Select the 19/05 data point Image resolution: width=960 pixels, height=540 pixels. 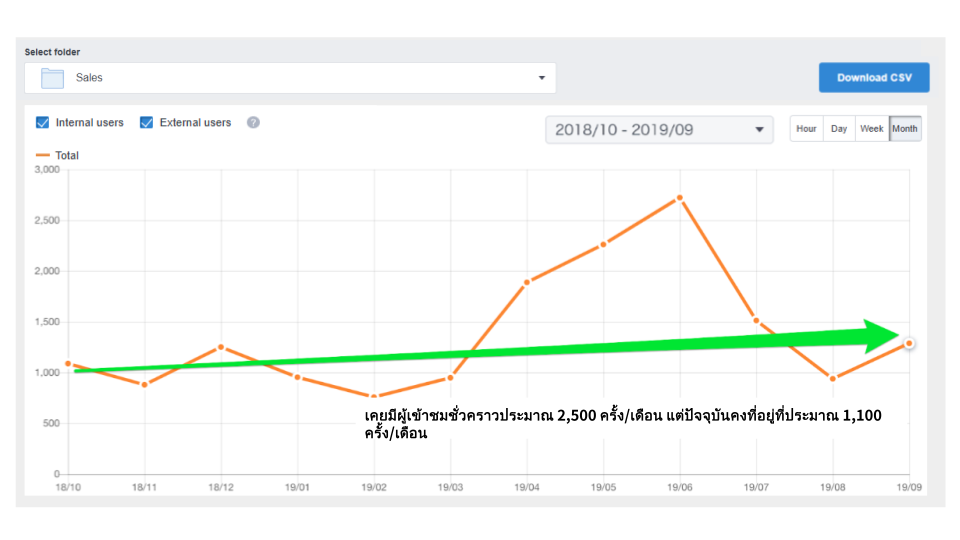click(603, 244)
